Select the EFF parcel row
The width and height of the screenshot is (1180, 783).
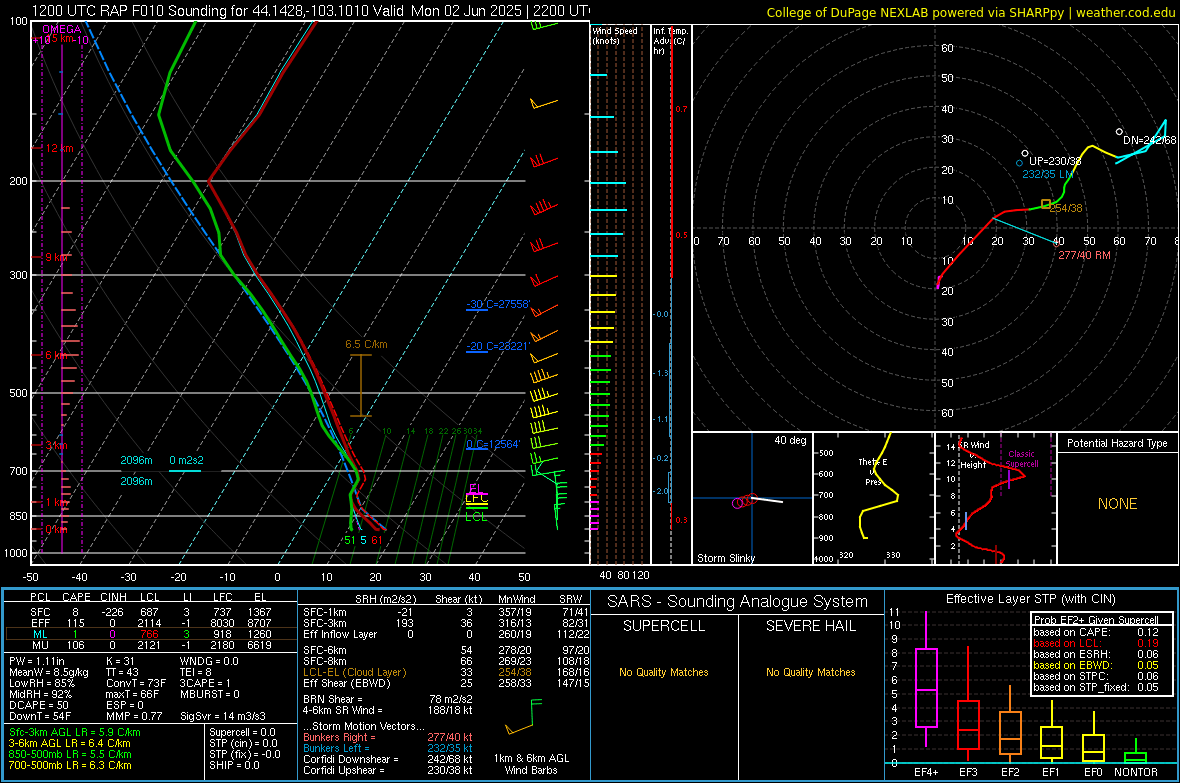click(x=151, y=623)
